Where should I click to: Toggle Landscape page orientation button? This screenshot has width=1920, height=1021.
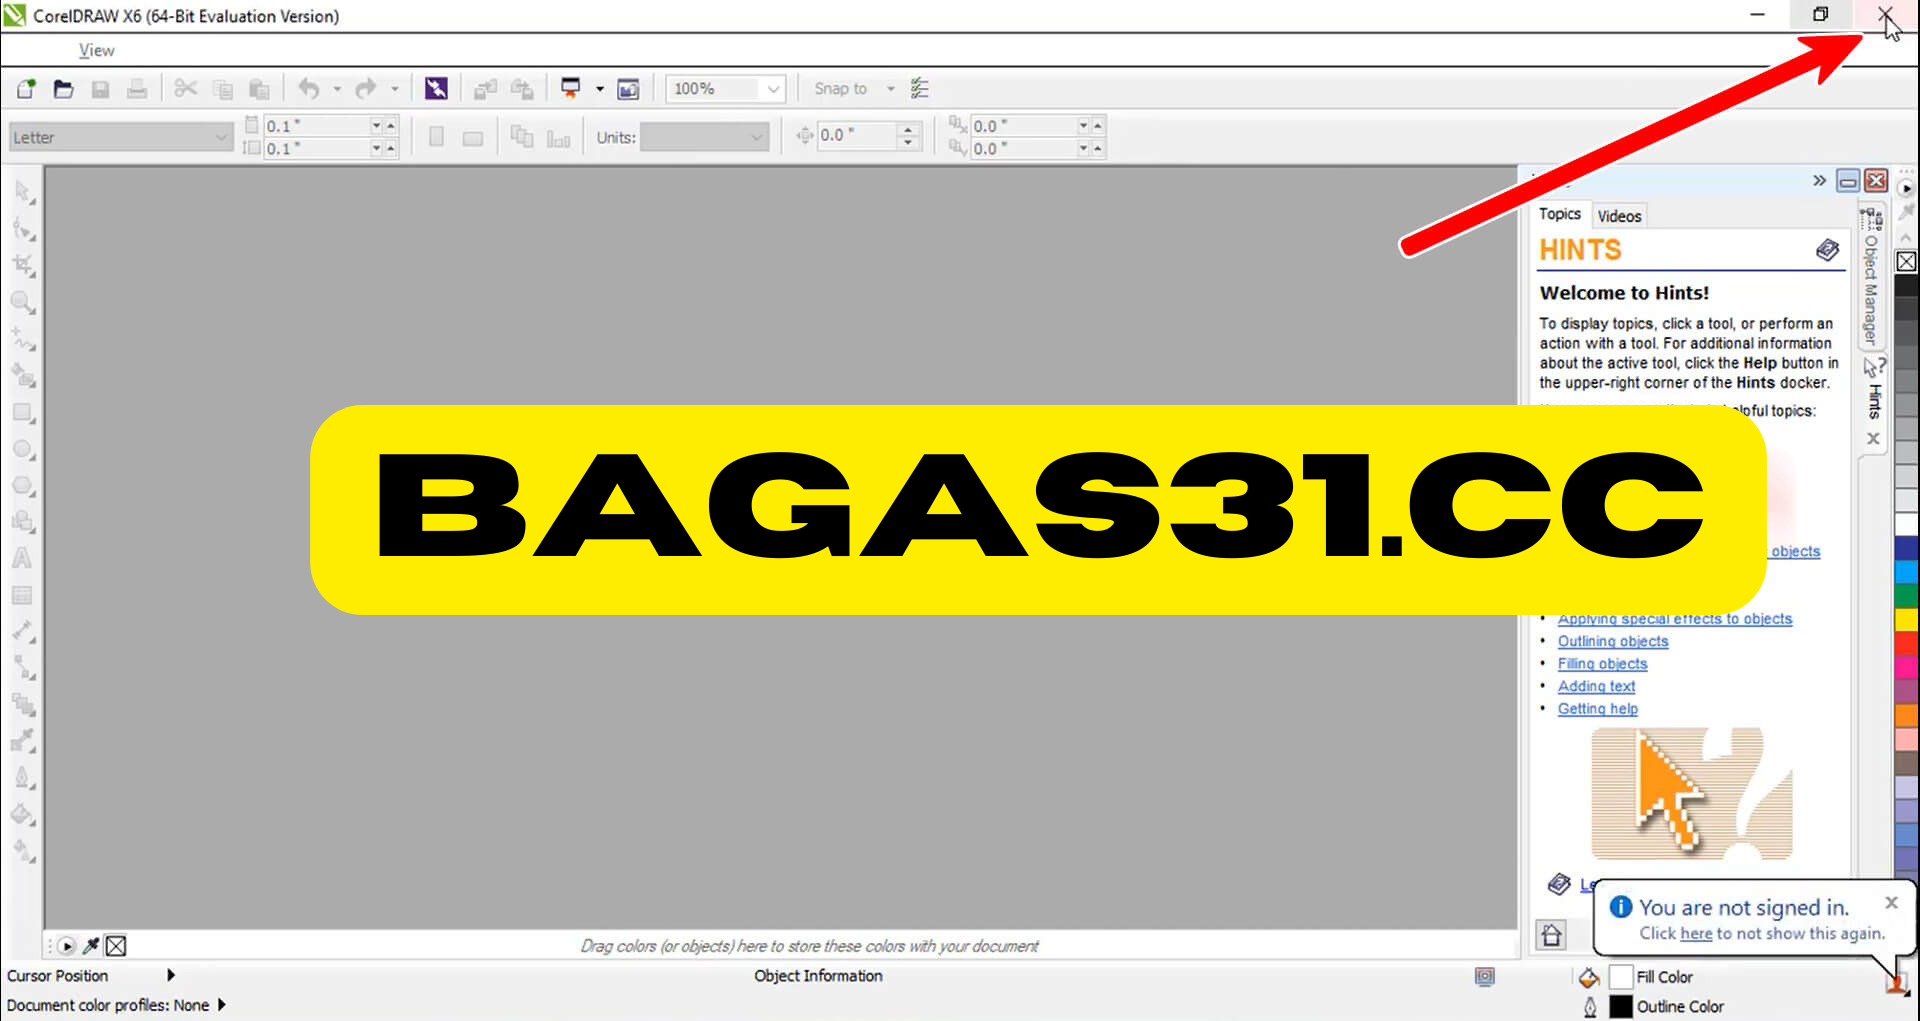tap(473, 138)
